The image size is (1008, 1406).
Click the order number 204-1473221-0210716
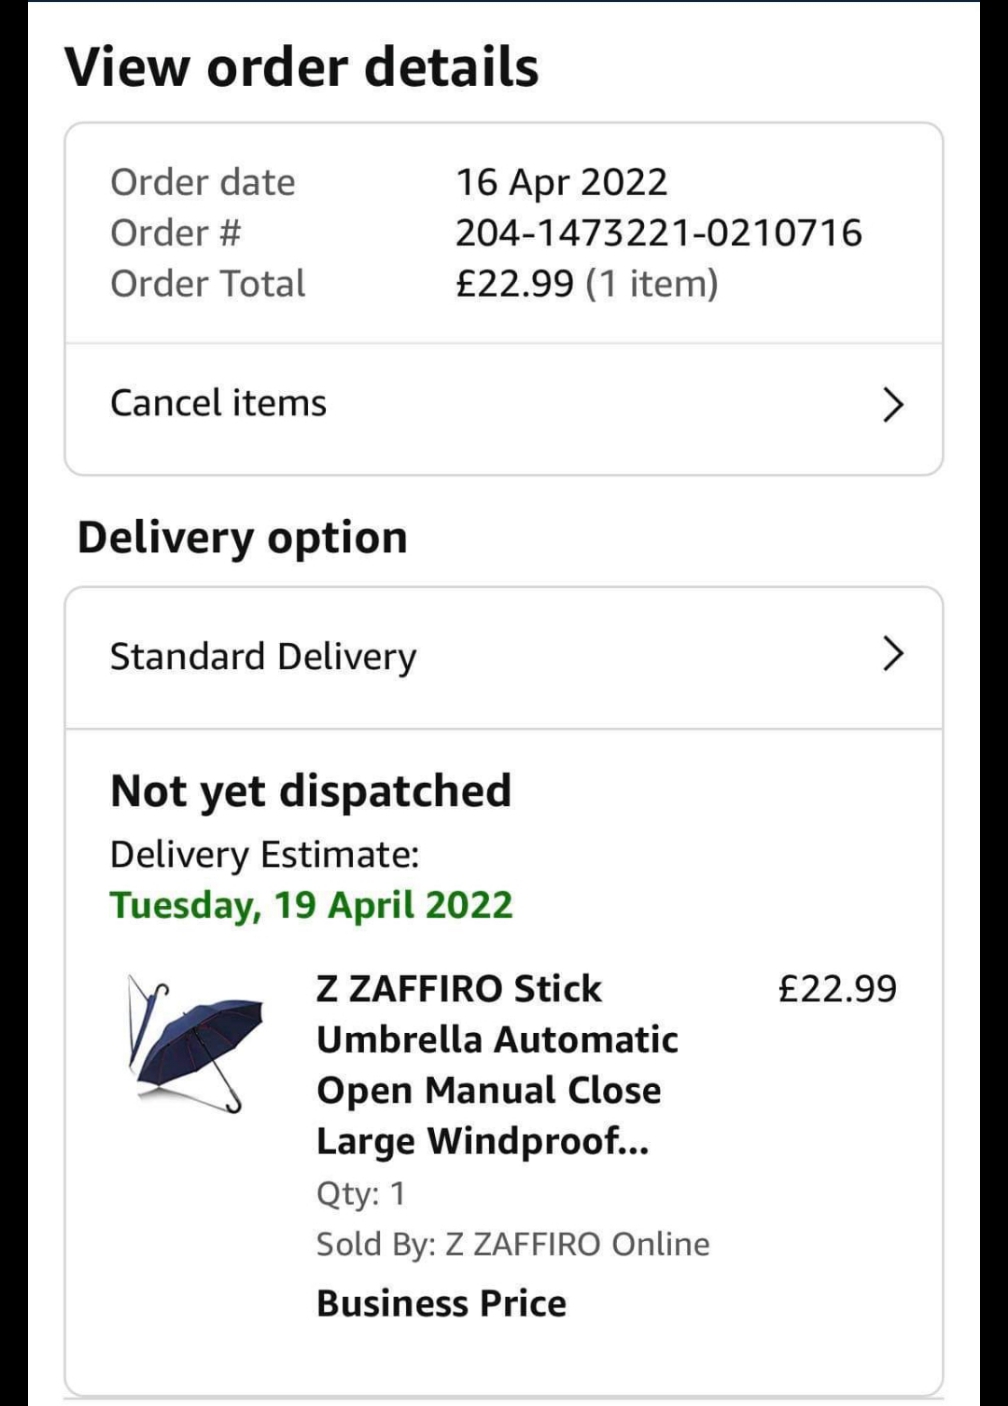click(658, 233)
